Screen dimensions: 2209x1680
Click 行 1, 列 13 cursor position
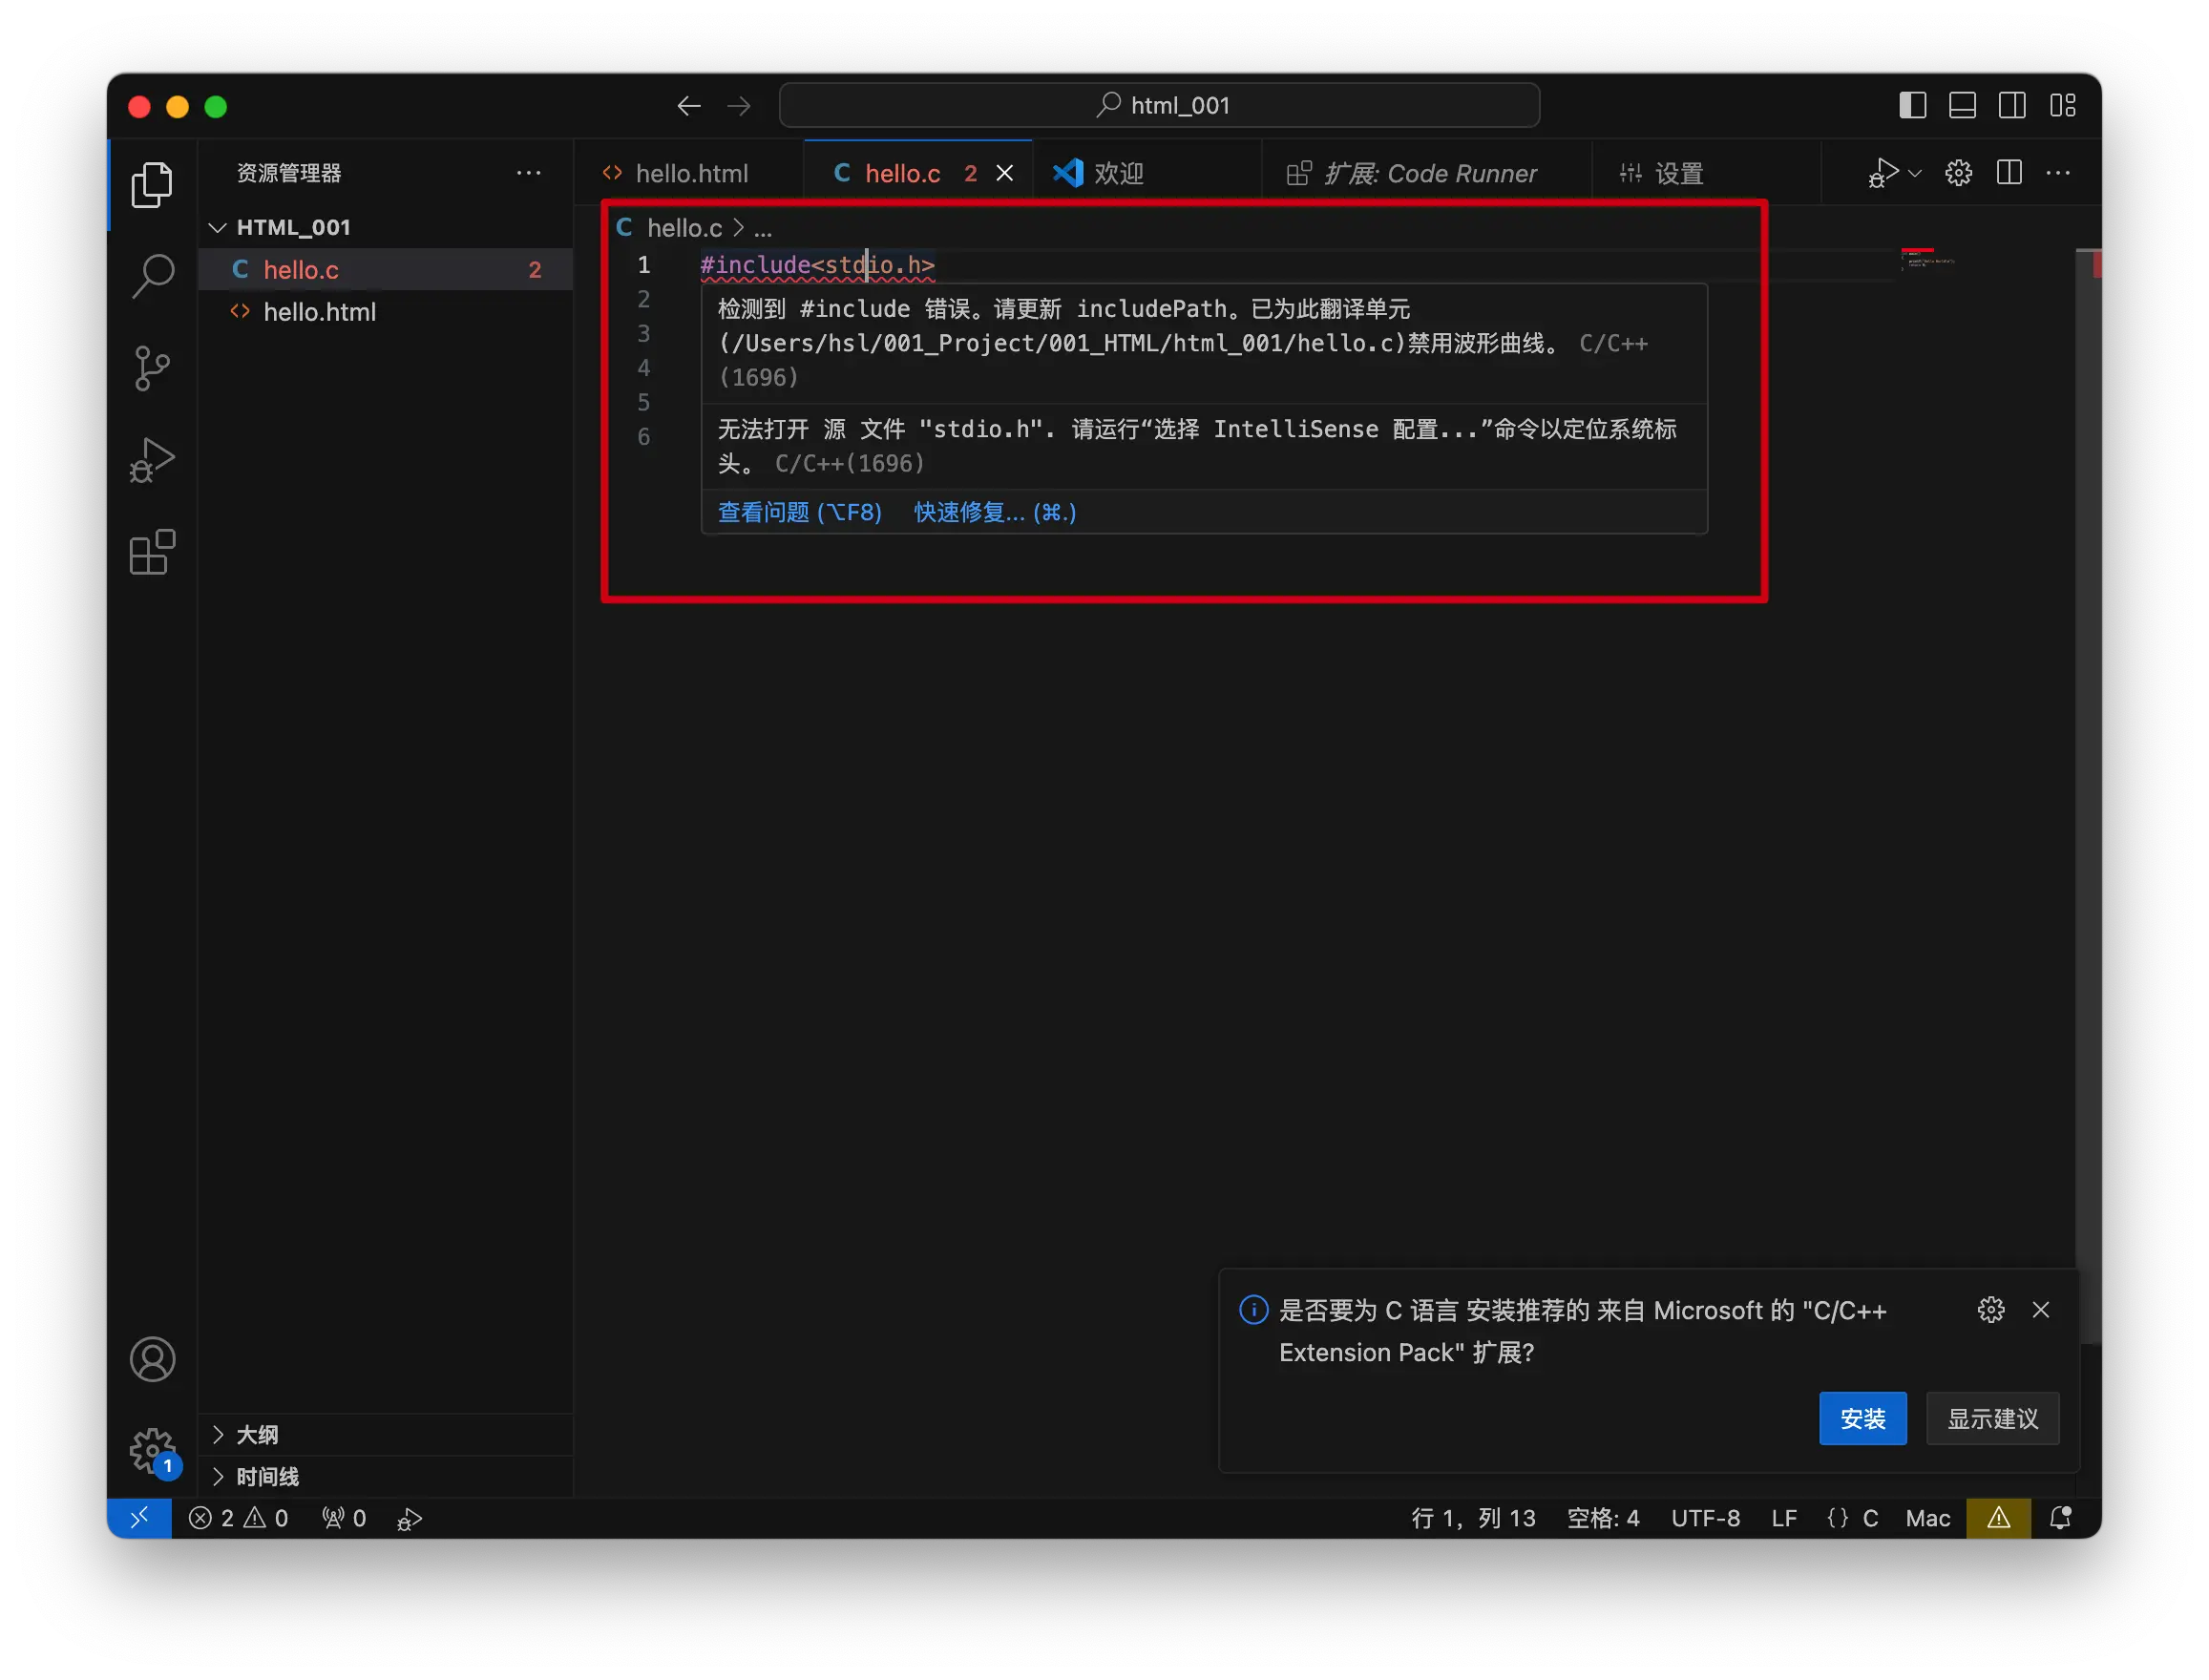[x=1472, y=1517]
